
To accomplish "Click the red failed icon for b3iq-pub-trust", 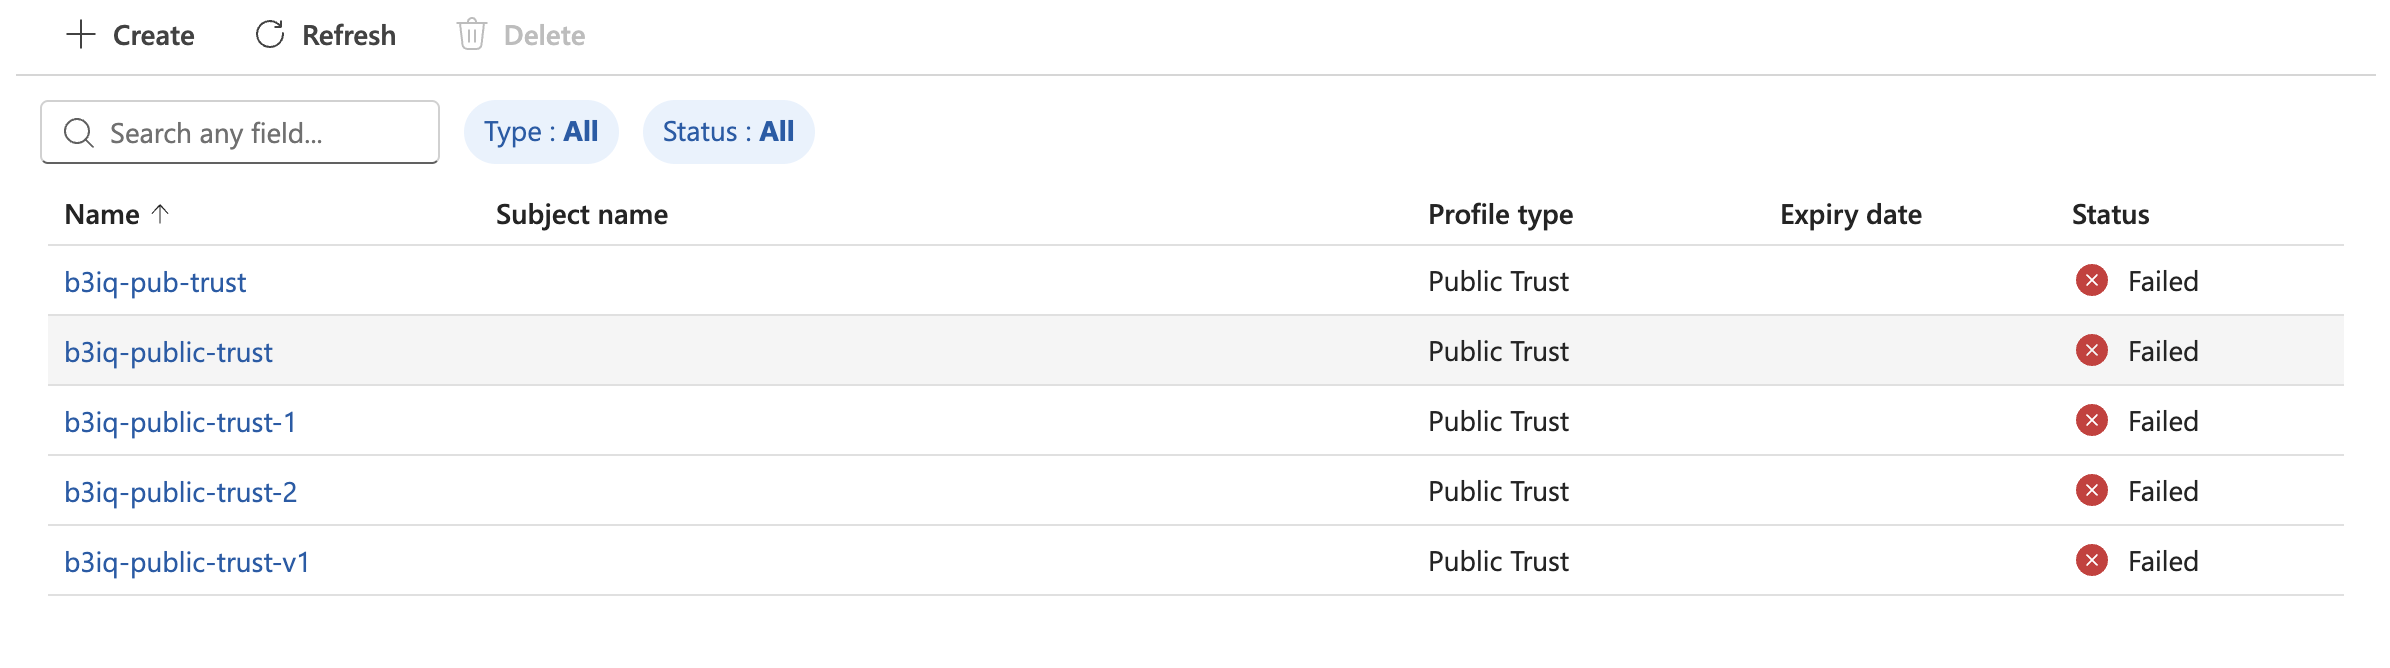I will pyautogui.click(x=2092, y=281).
